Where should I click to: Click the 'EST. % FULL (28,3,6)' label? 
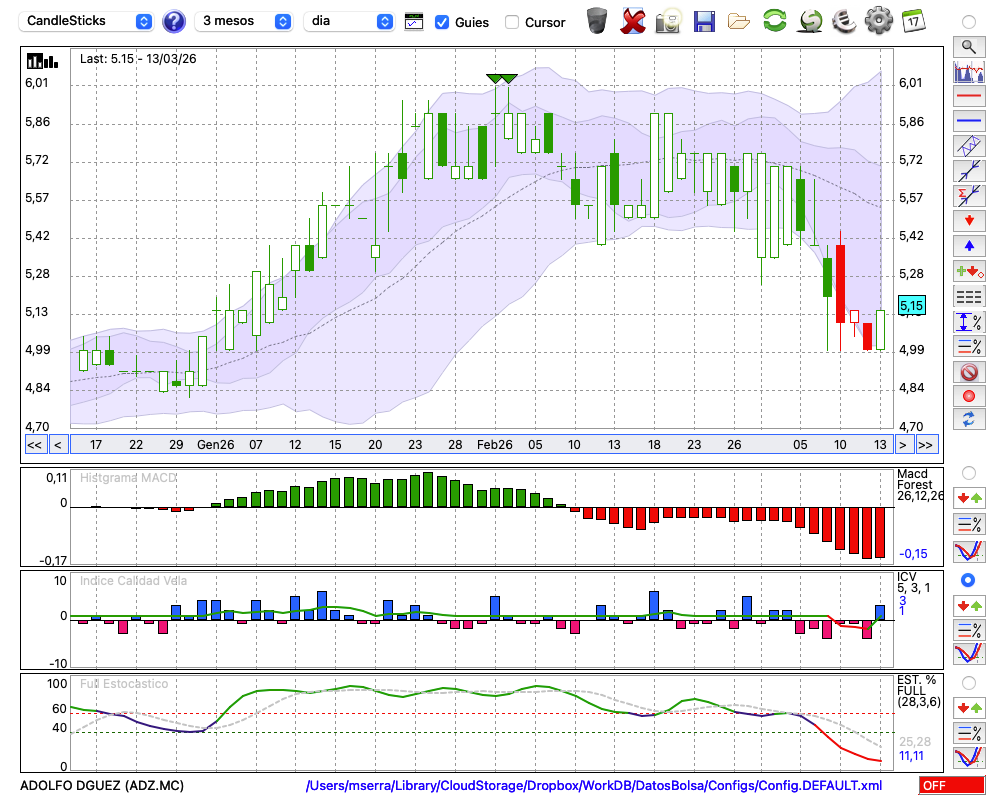[x=918, y=691]
